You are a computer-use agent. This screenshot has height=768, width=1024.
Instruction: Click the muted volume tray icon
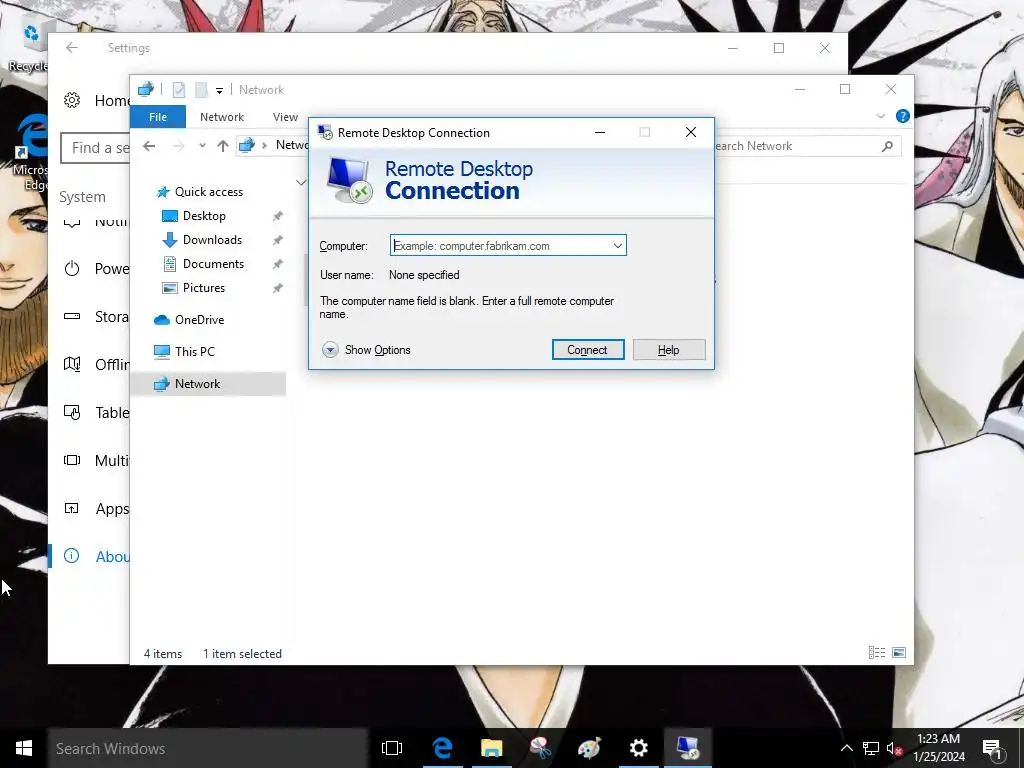(x=894, y=748)
